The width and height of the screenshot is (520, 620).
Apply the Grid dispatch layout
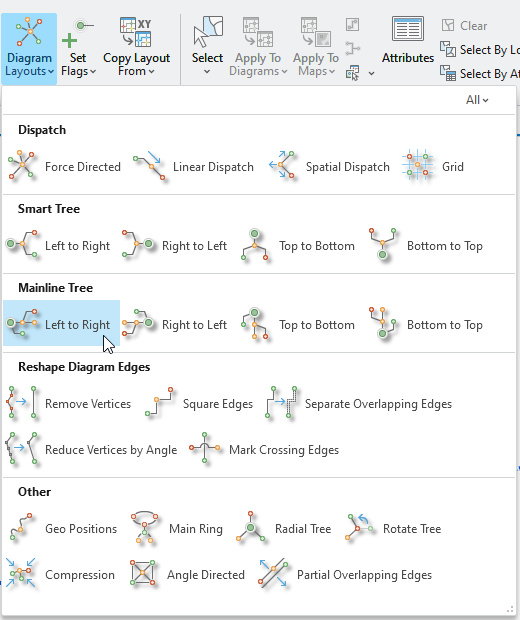433,166
